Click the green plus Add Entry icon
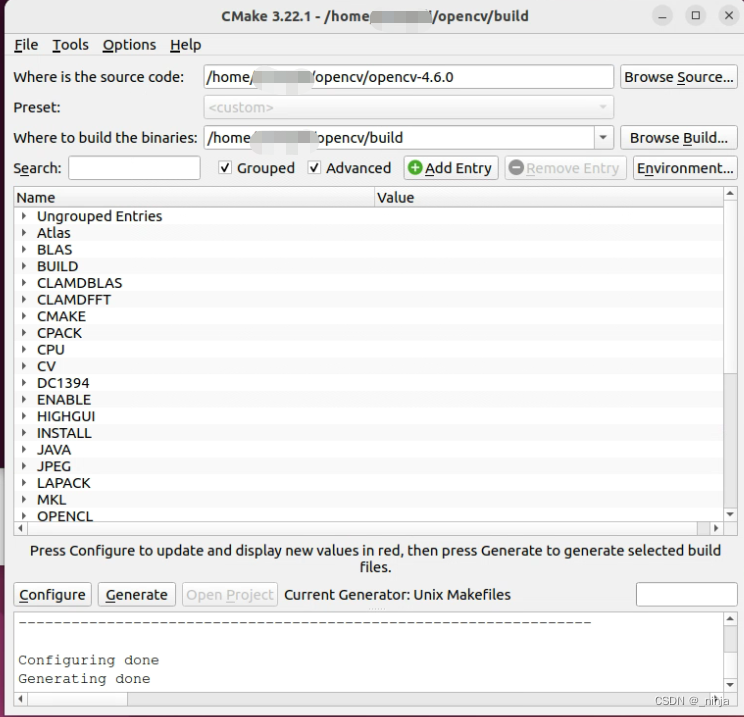Image resolution: width=744 pixels, height=717 pixels. click(x=415, y=168)
